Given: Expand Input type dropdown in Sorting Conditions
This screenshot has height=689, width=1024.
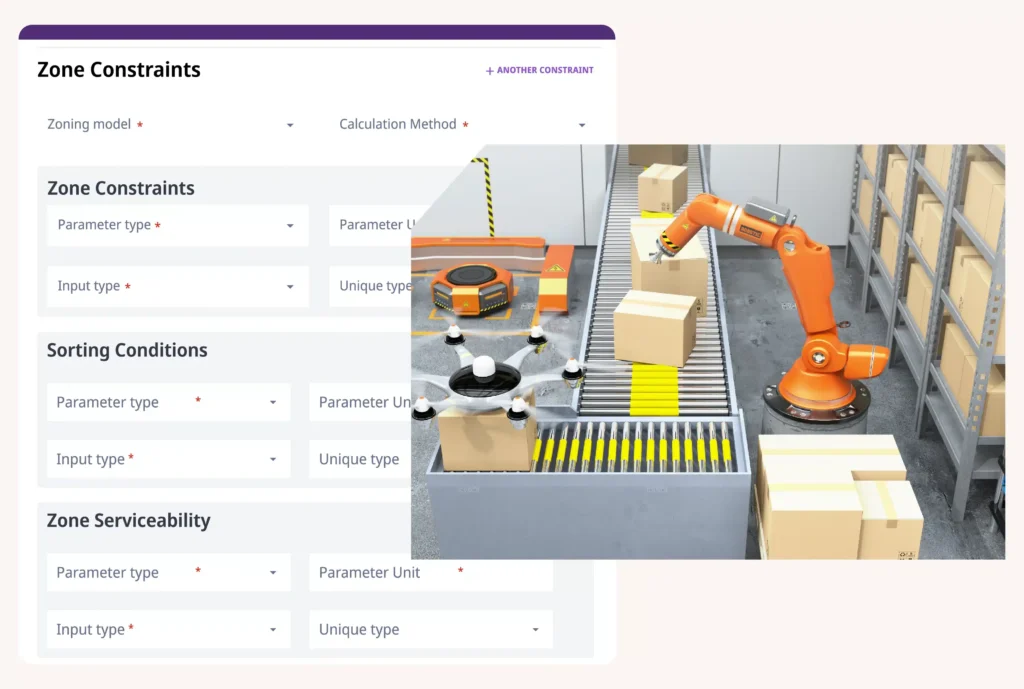Looking at the screenshot, I should tap(168, 460).
